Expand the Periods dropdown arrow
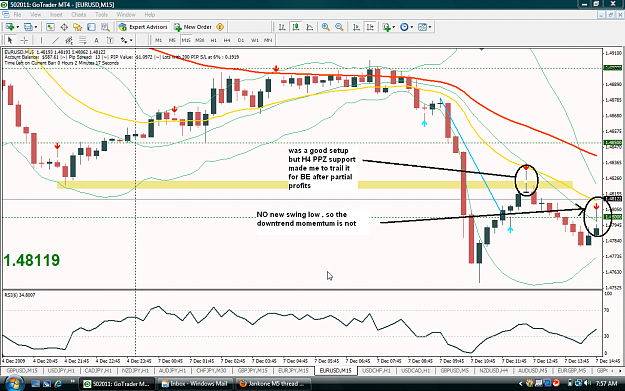Screen dimensions: 625x391 click(412, 27)
